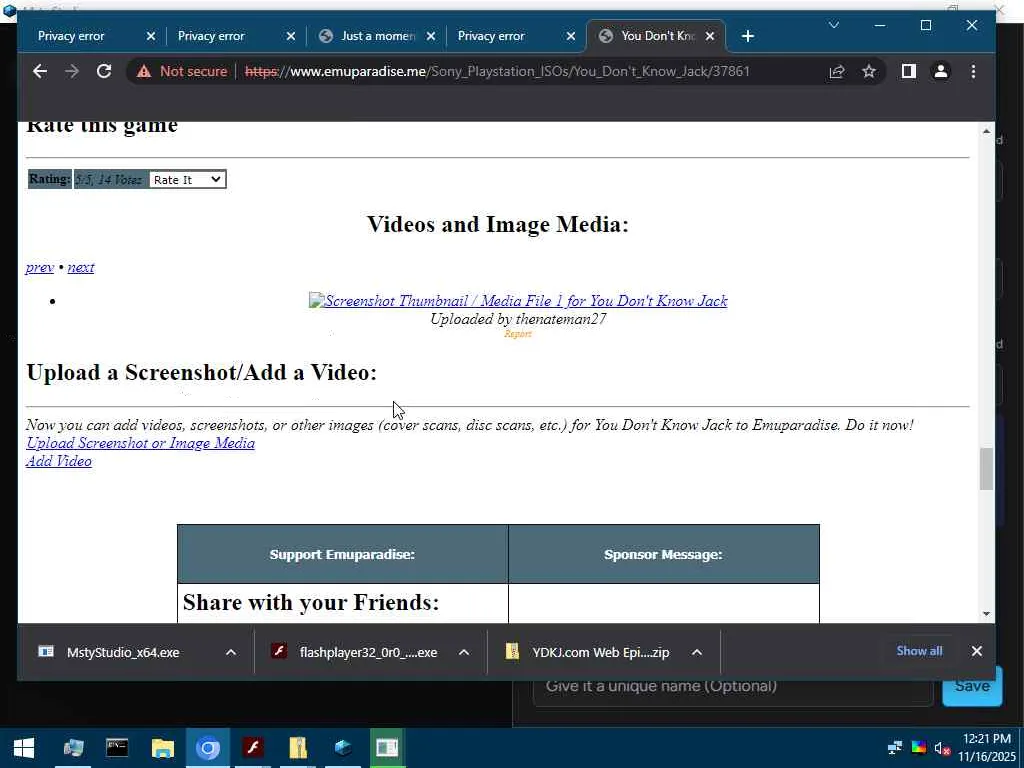Toggle the browser side panel icon
The height and width of the screenshot is (768, 1024).
click(908, 71)
